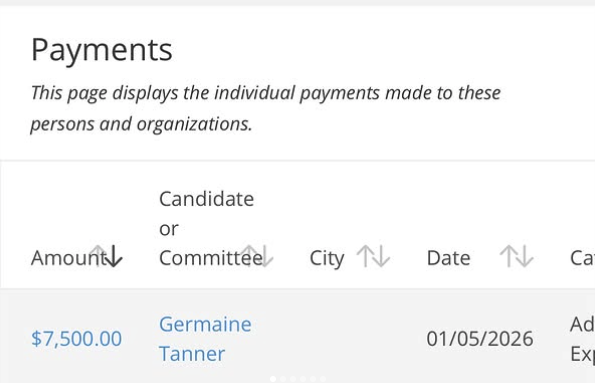Image resolution: width=595 pixels, height=383 pixels.
Task: Select the Date column header label
Action: click(449, 258)
